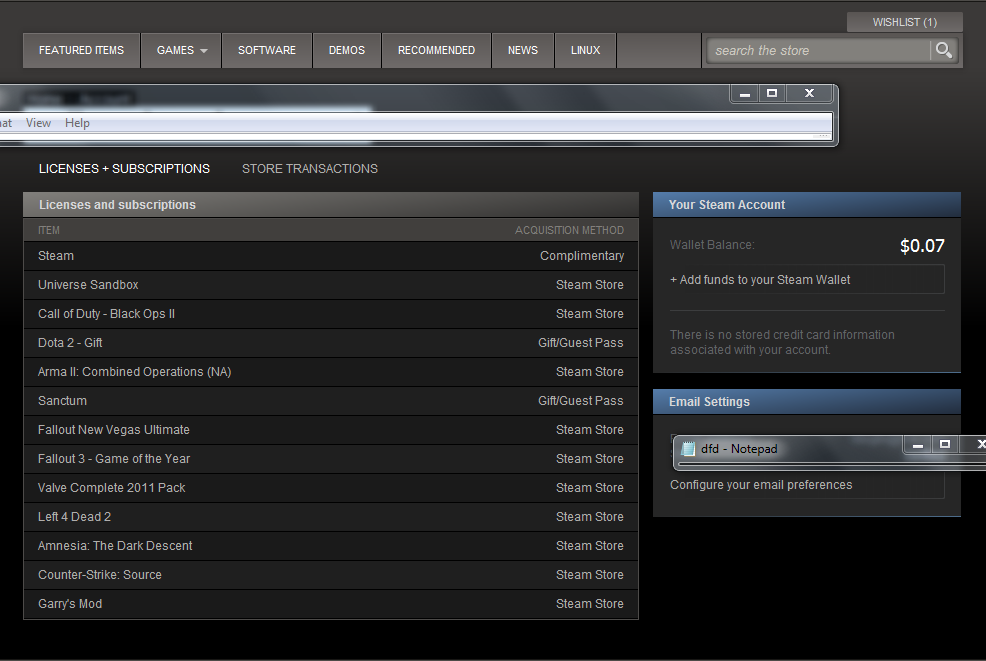
Task: Select the Sanctum license row
Action: click(x=331, y=401)
